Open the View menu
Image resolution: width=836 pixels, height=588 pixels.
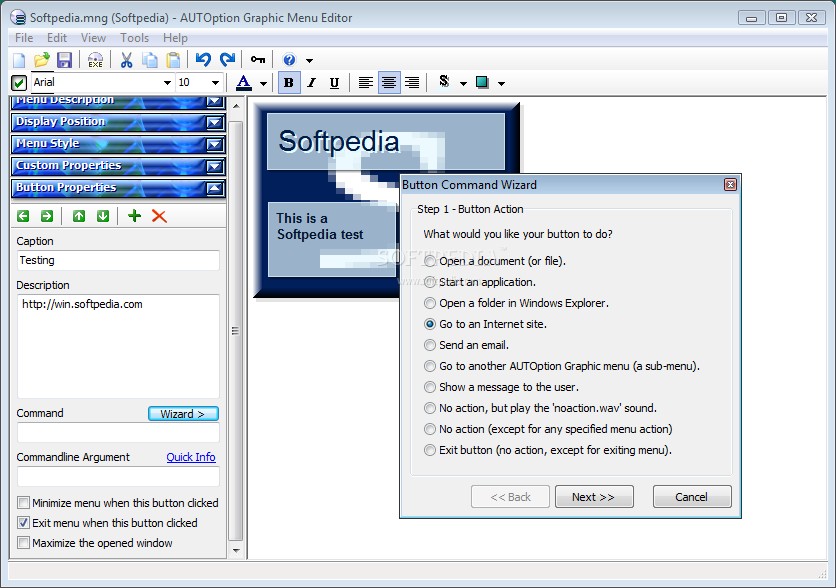click(93, 38)
